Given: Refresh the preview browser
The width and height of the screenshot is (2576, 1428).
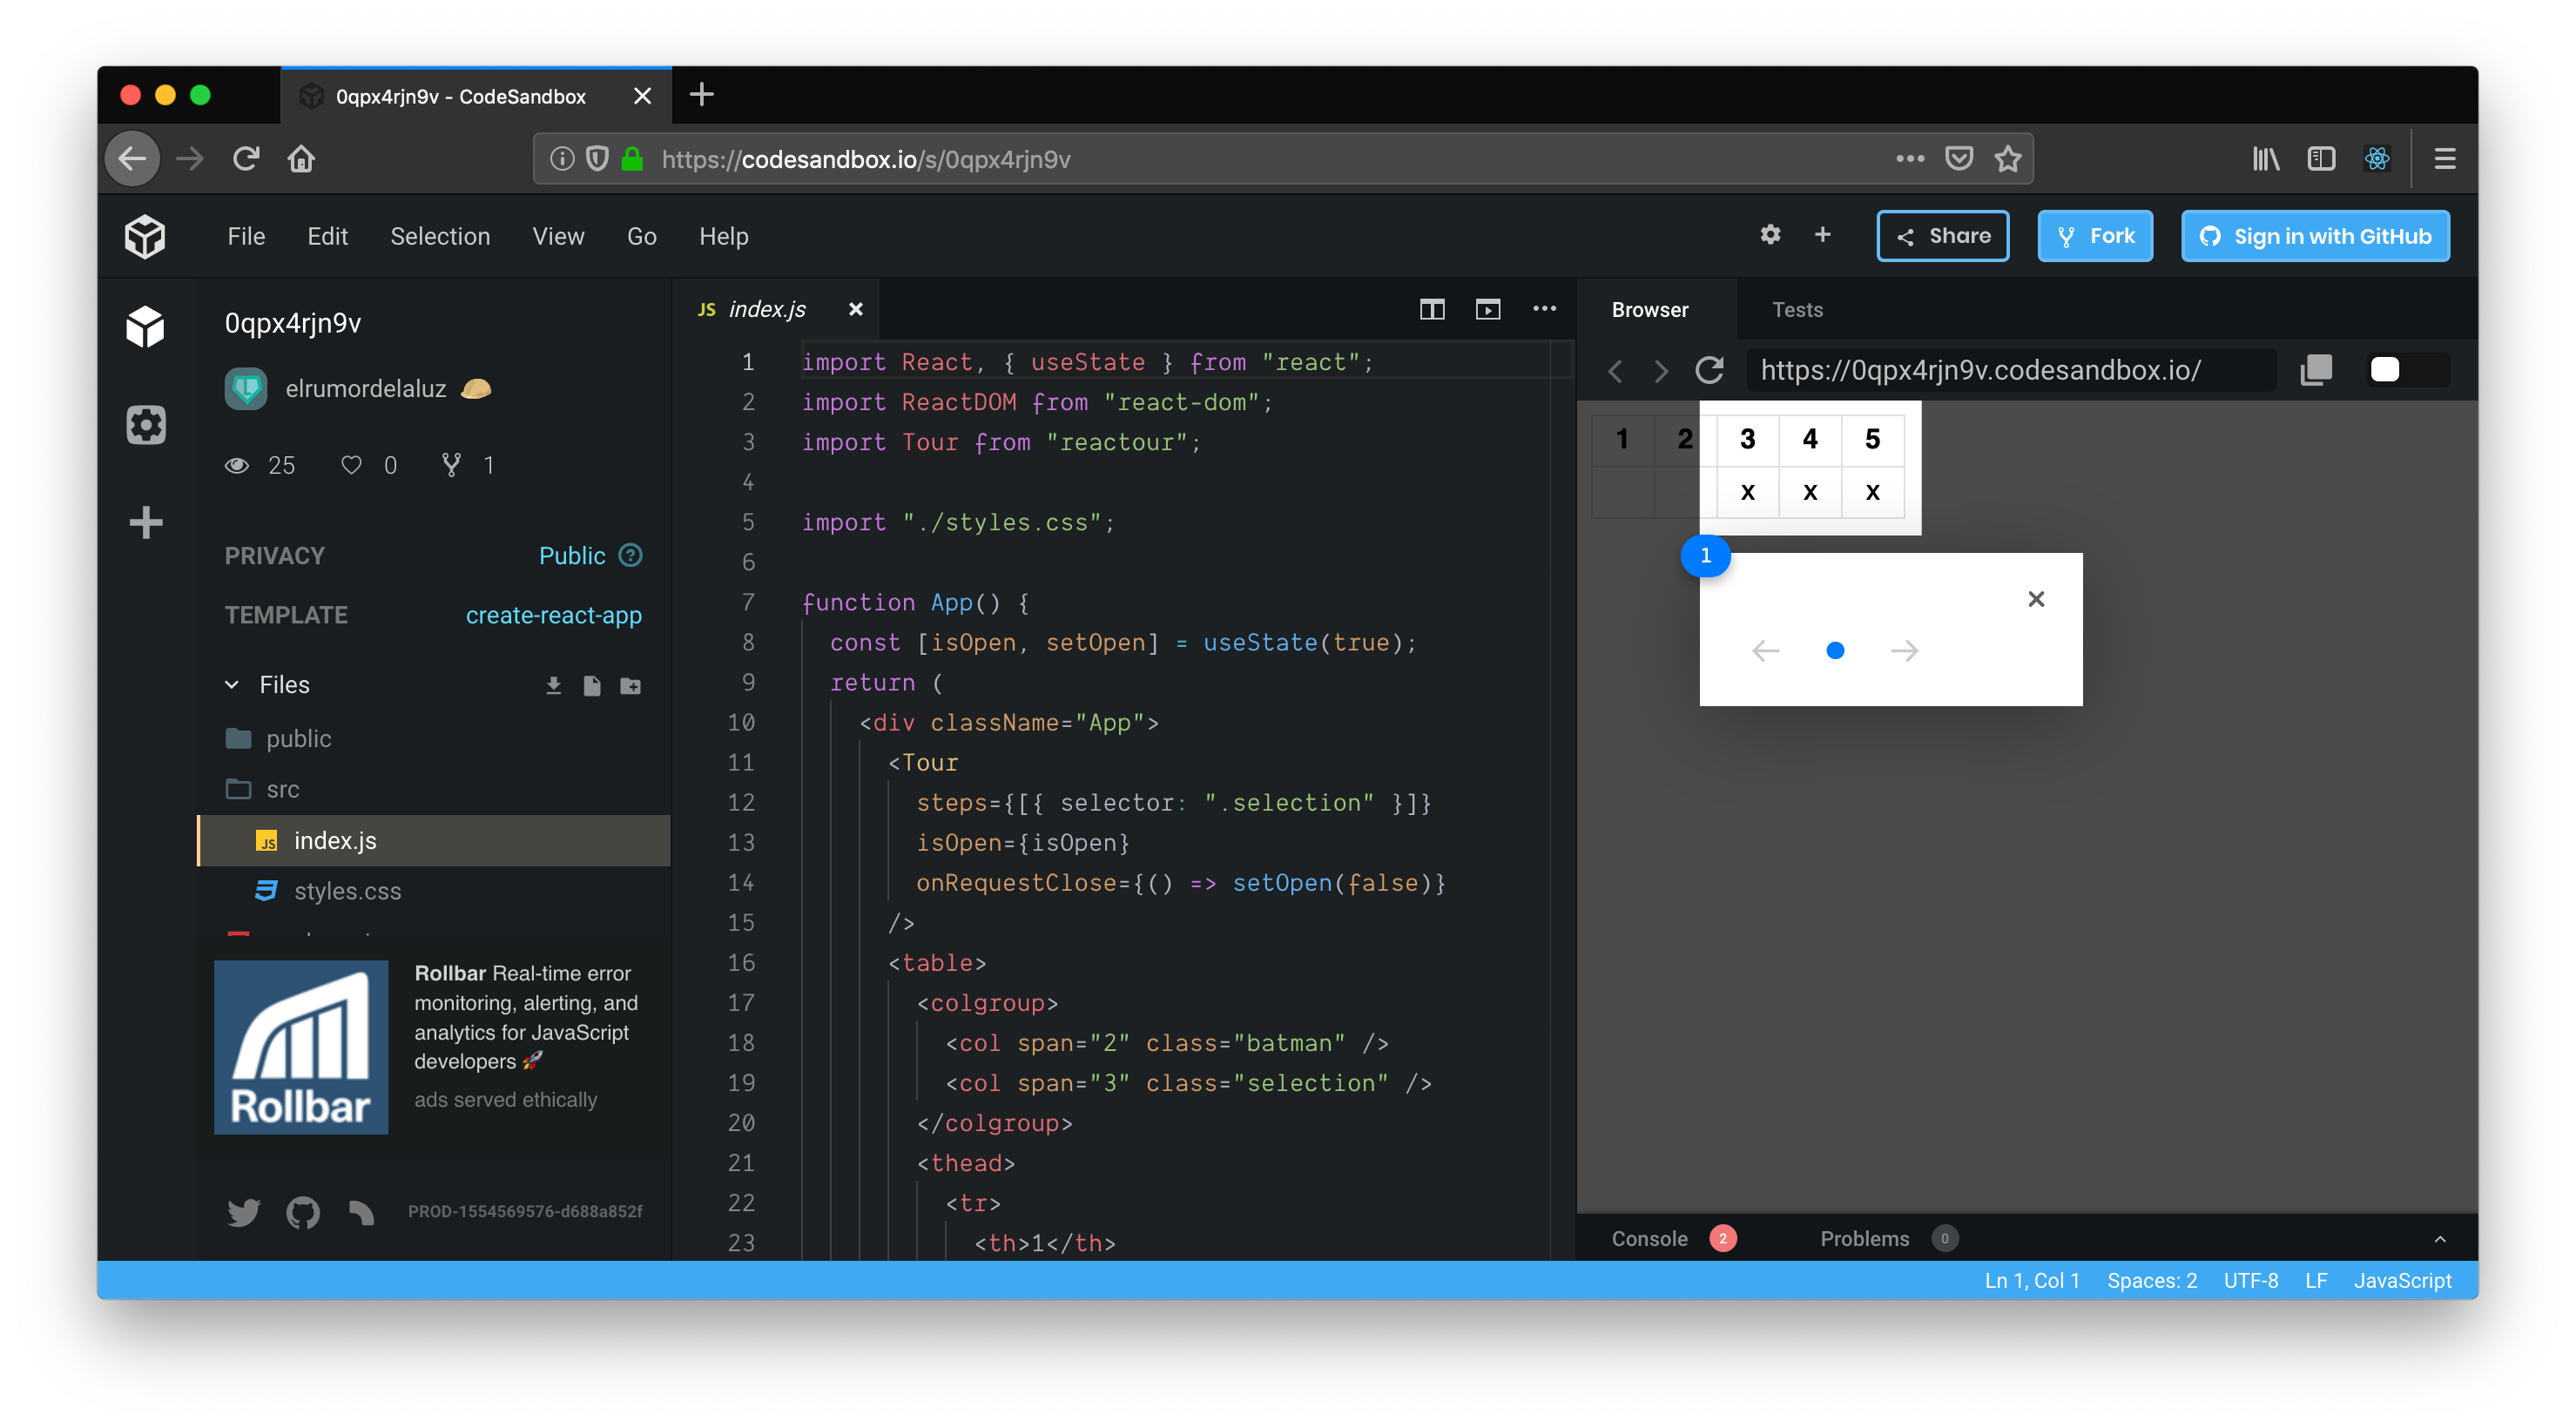Looking at the screenshot, I should (1709, 370).
